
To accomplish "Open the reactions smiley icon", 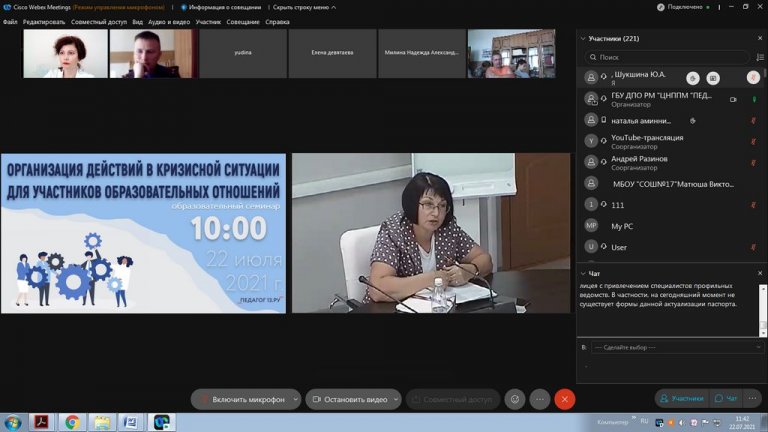I will (x=515, y=399).
